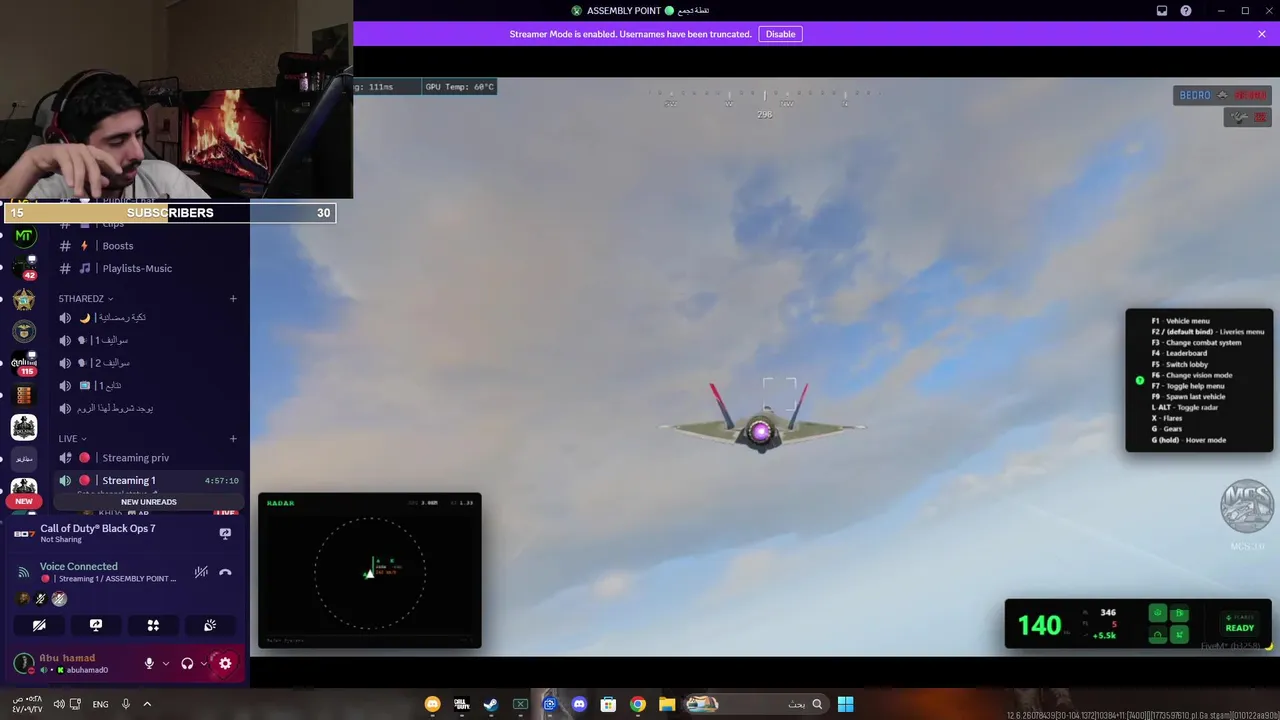Open the Call of Duty taskbar icon
The width and height of the screenshot is (1280, 720).
(461, 704)
